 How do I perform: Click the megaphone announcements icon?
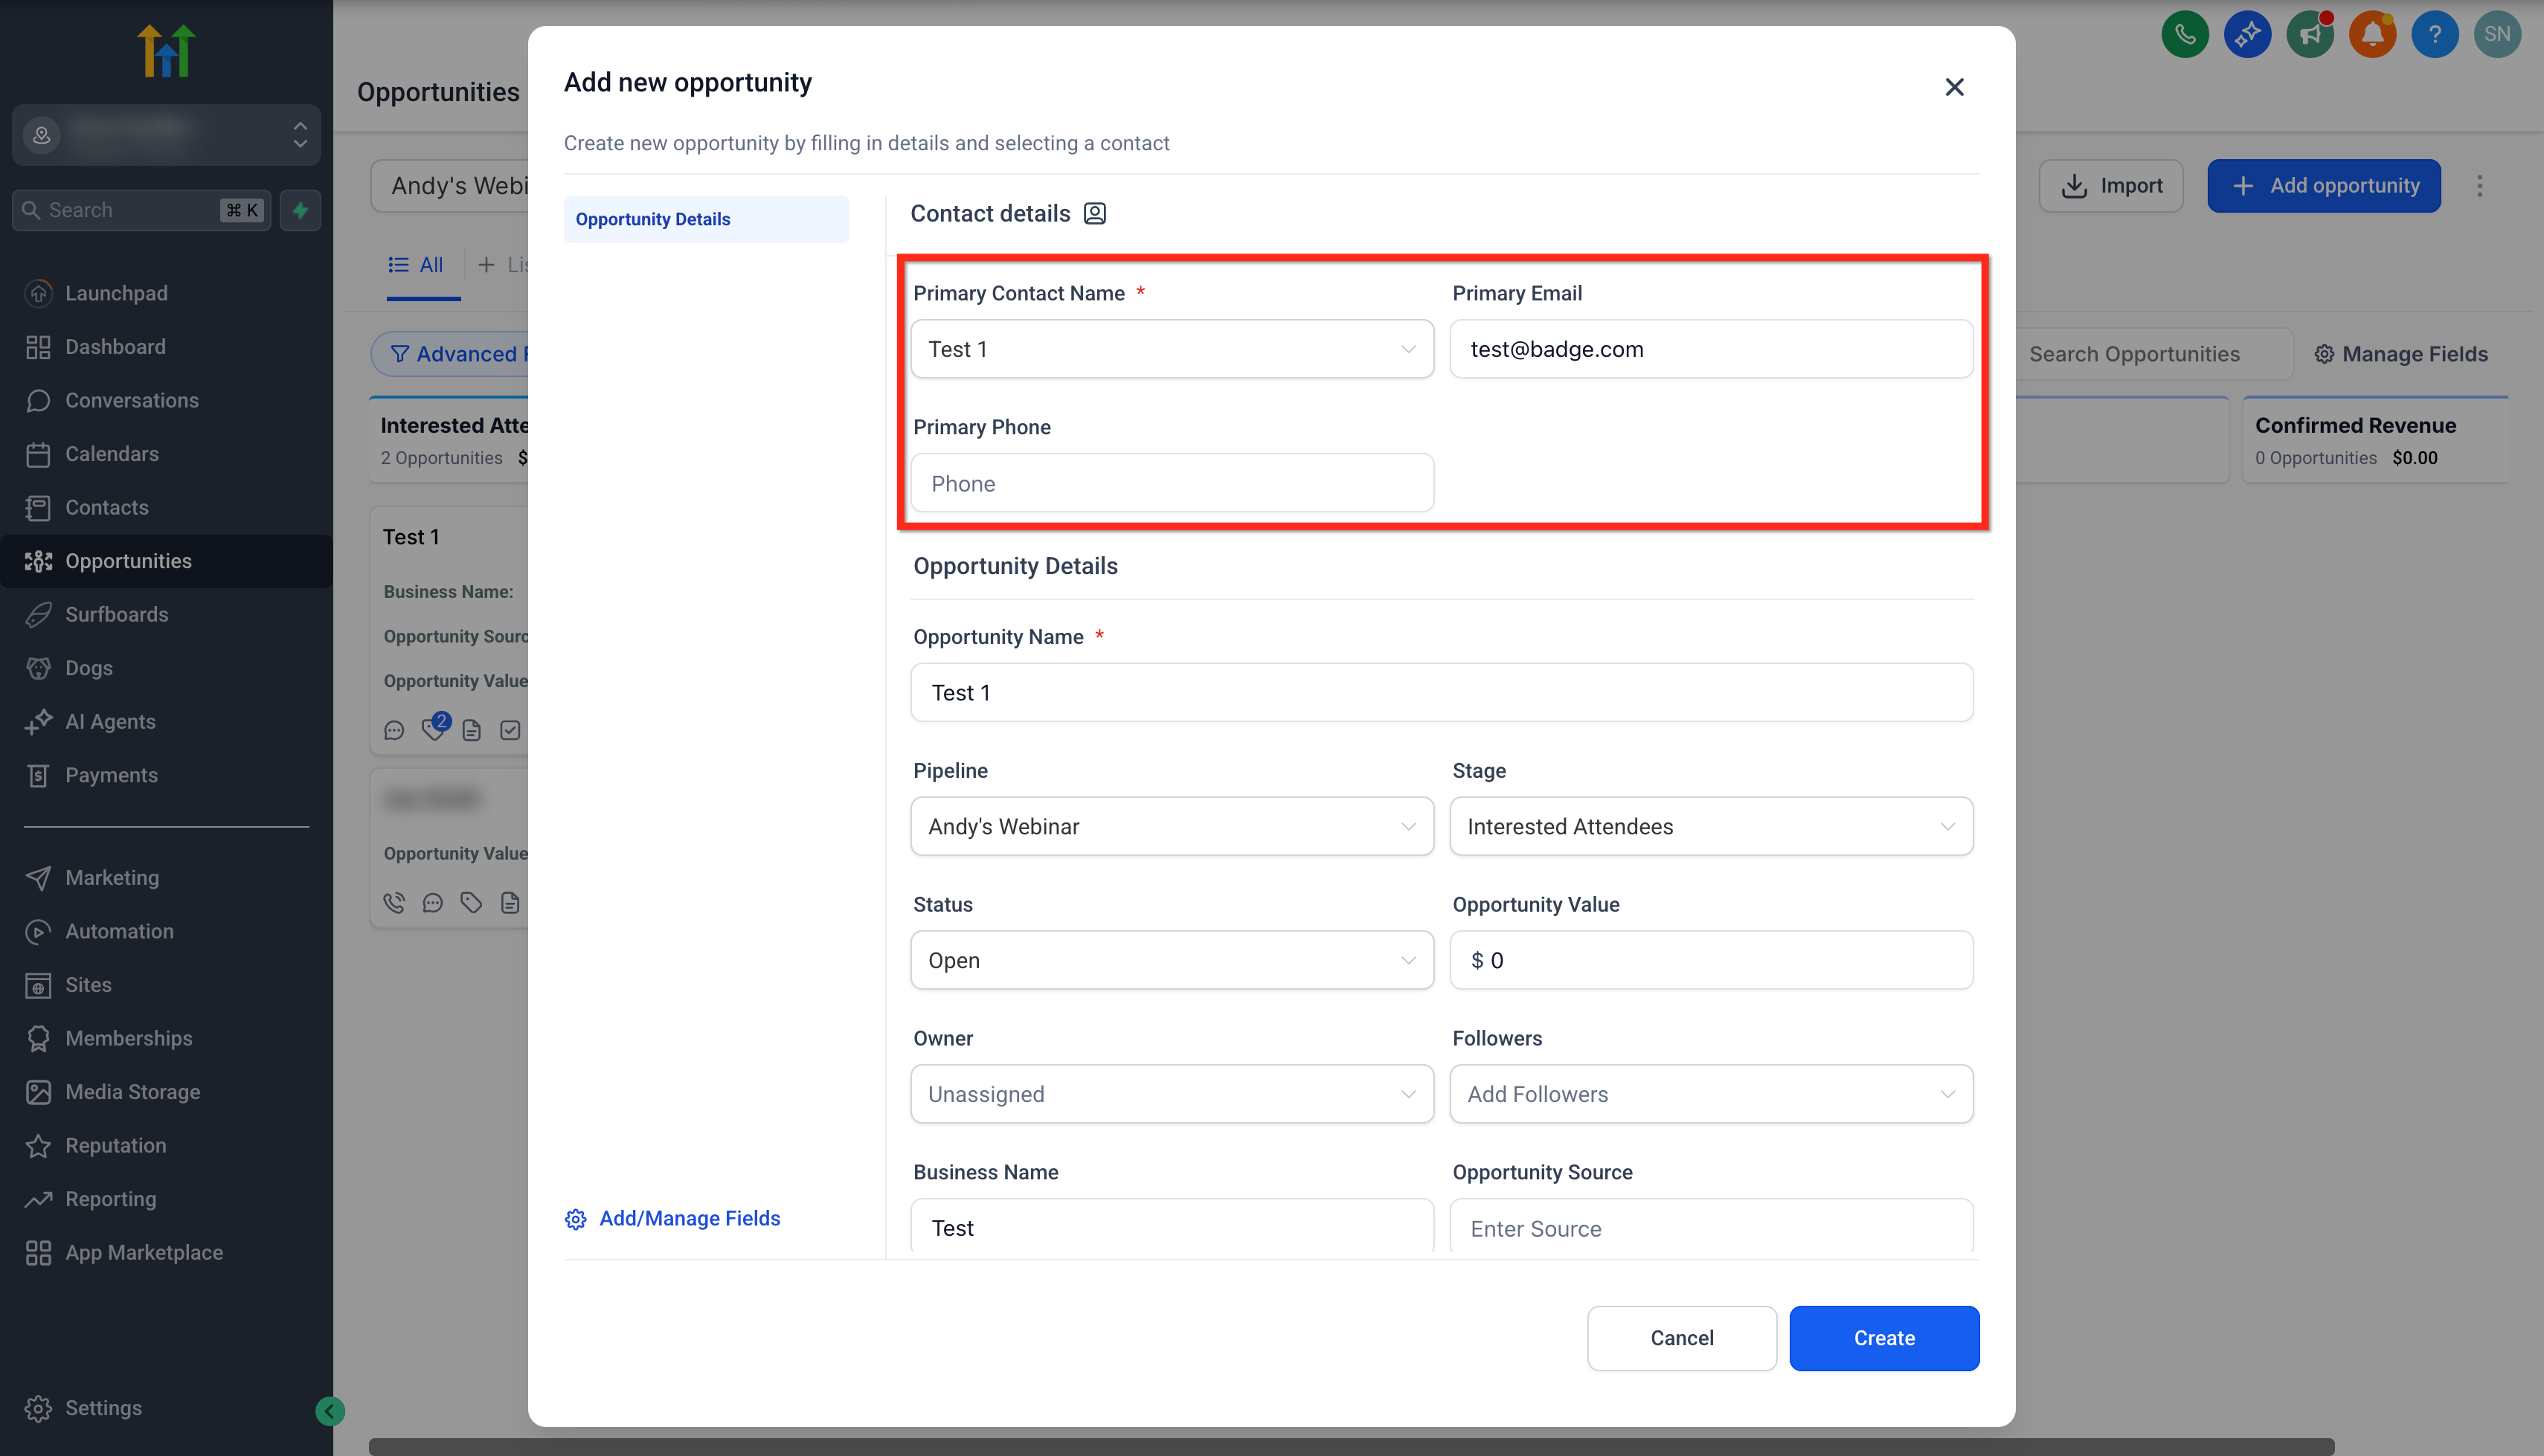(2309, 35)
